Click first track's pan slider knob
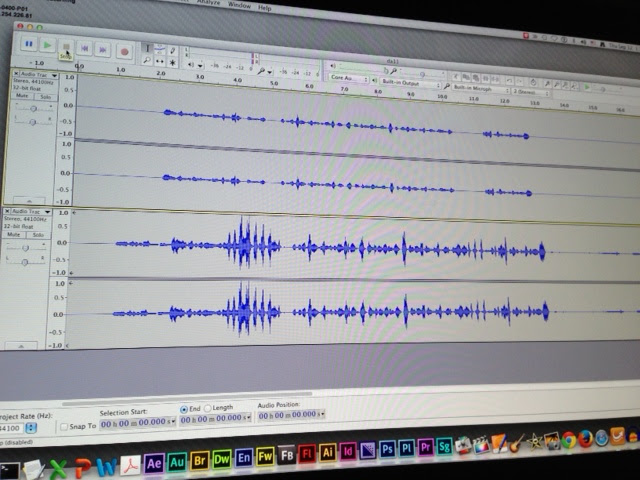Image resolution: width=640 pixels, height=480 pixels. 33,122
